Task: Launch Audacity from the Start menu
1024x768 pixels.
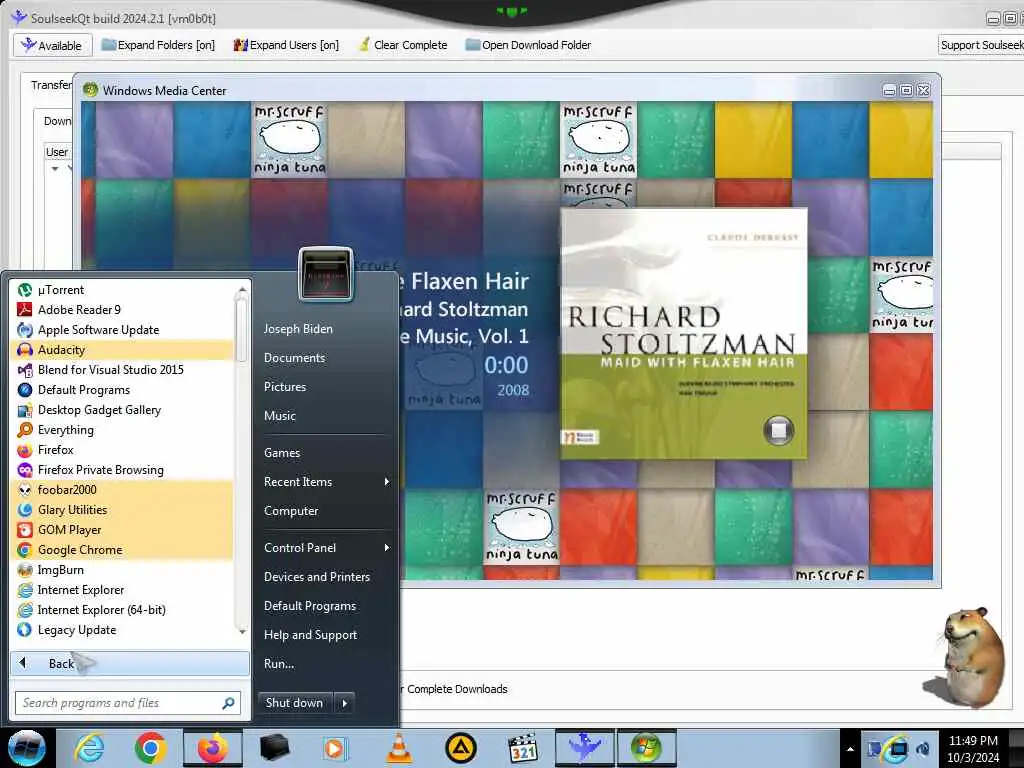Action: click(122, 349)
